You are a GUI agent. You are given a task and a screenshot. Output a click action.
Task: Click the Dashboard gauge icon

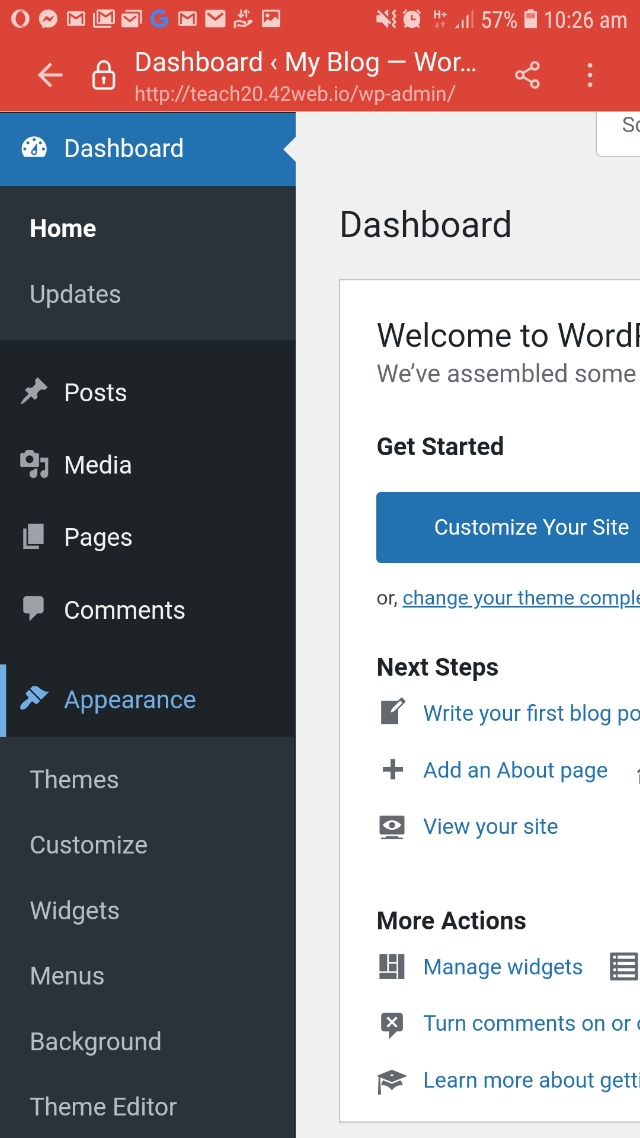34,148
